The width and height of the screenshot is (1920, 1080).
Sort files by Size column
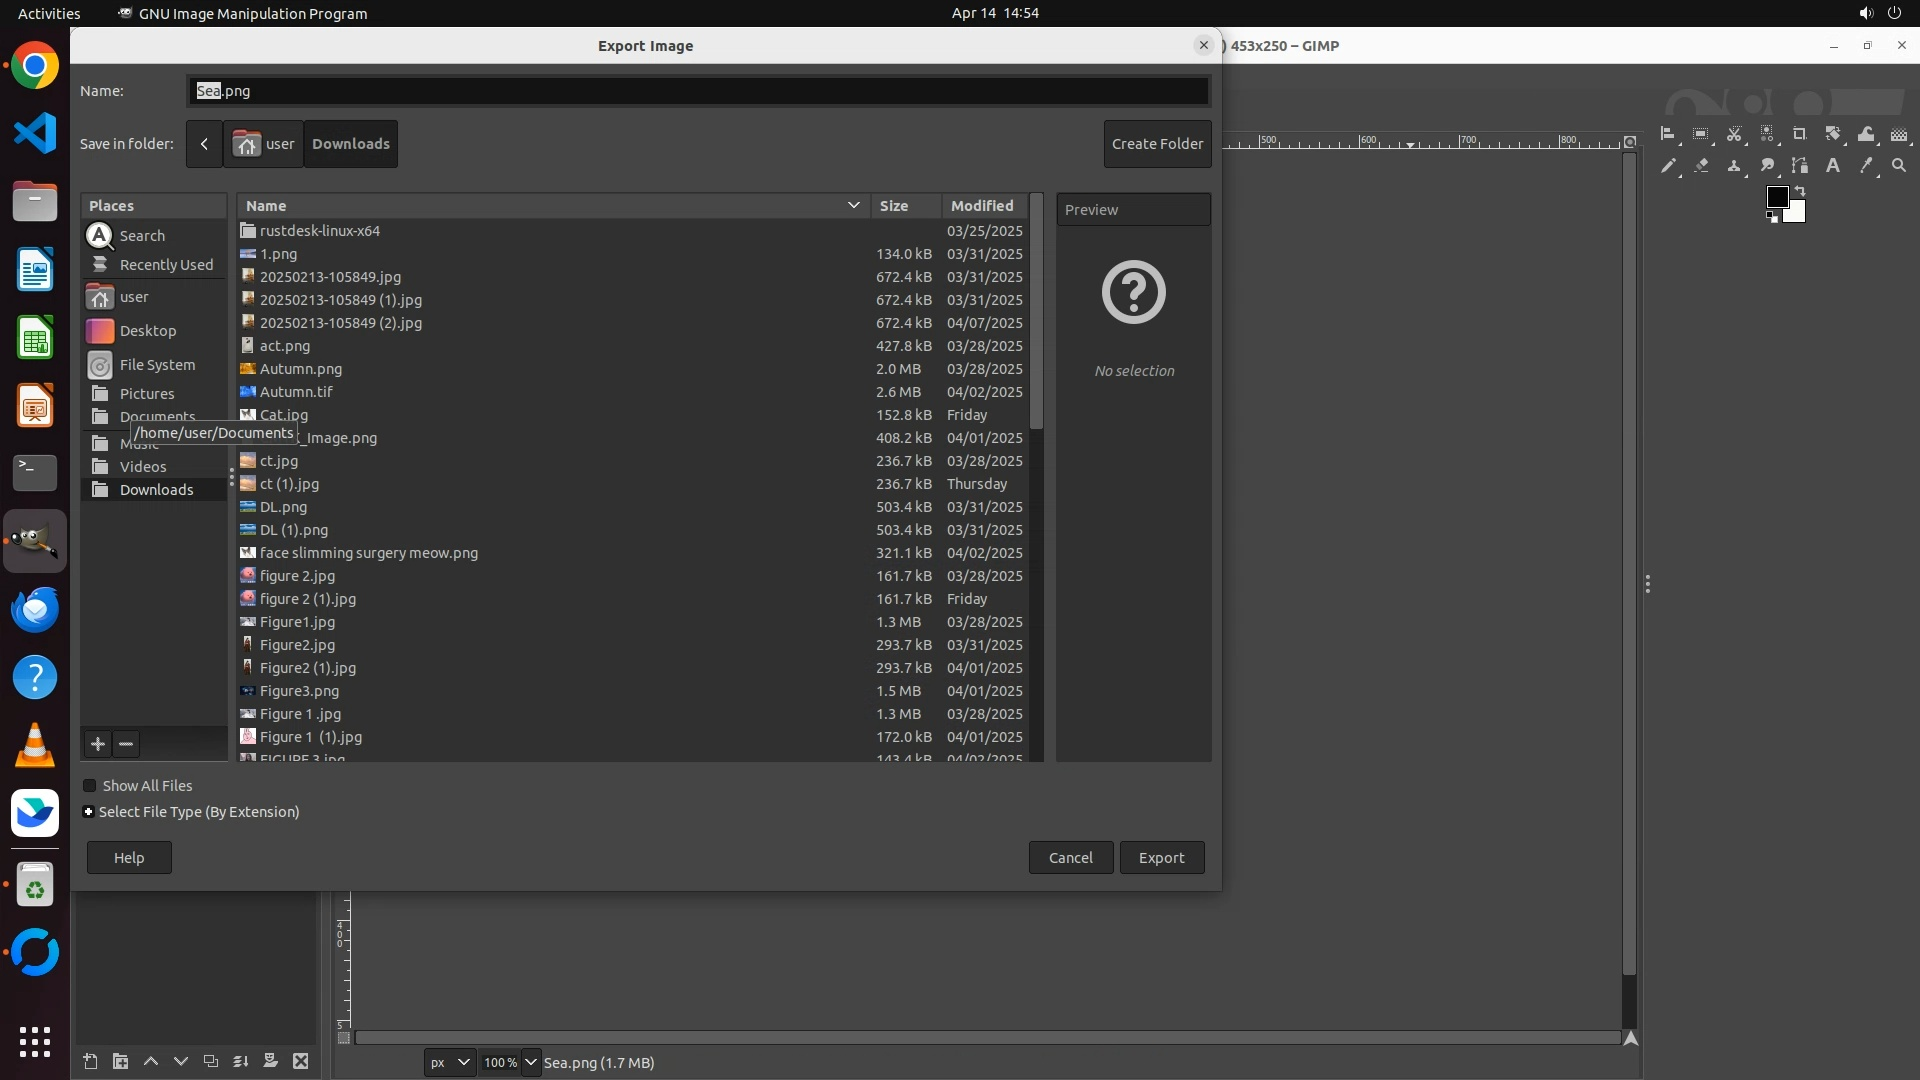[x=893, y=206]
